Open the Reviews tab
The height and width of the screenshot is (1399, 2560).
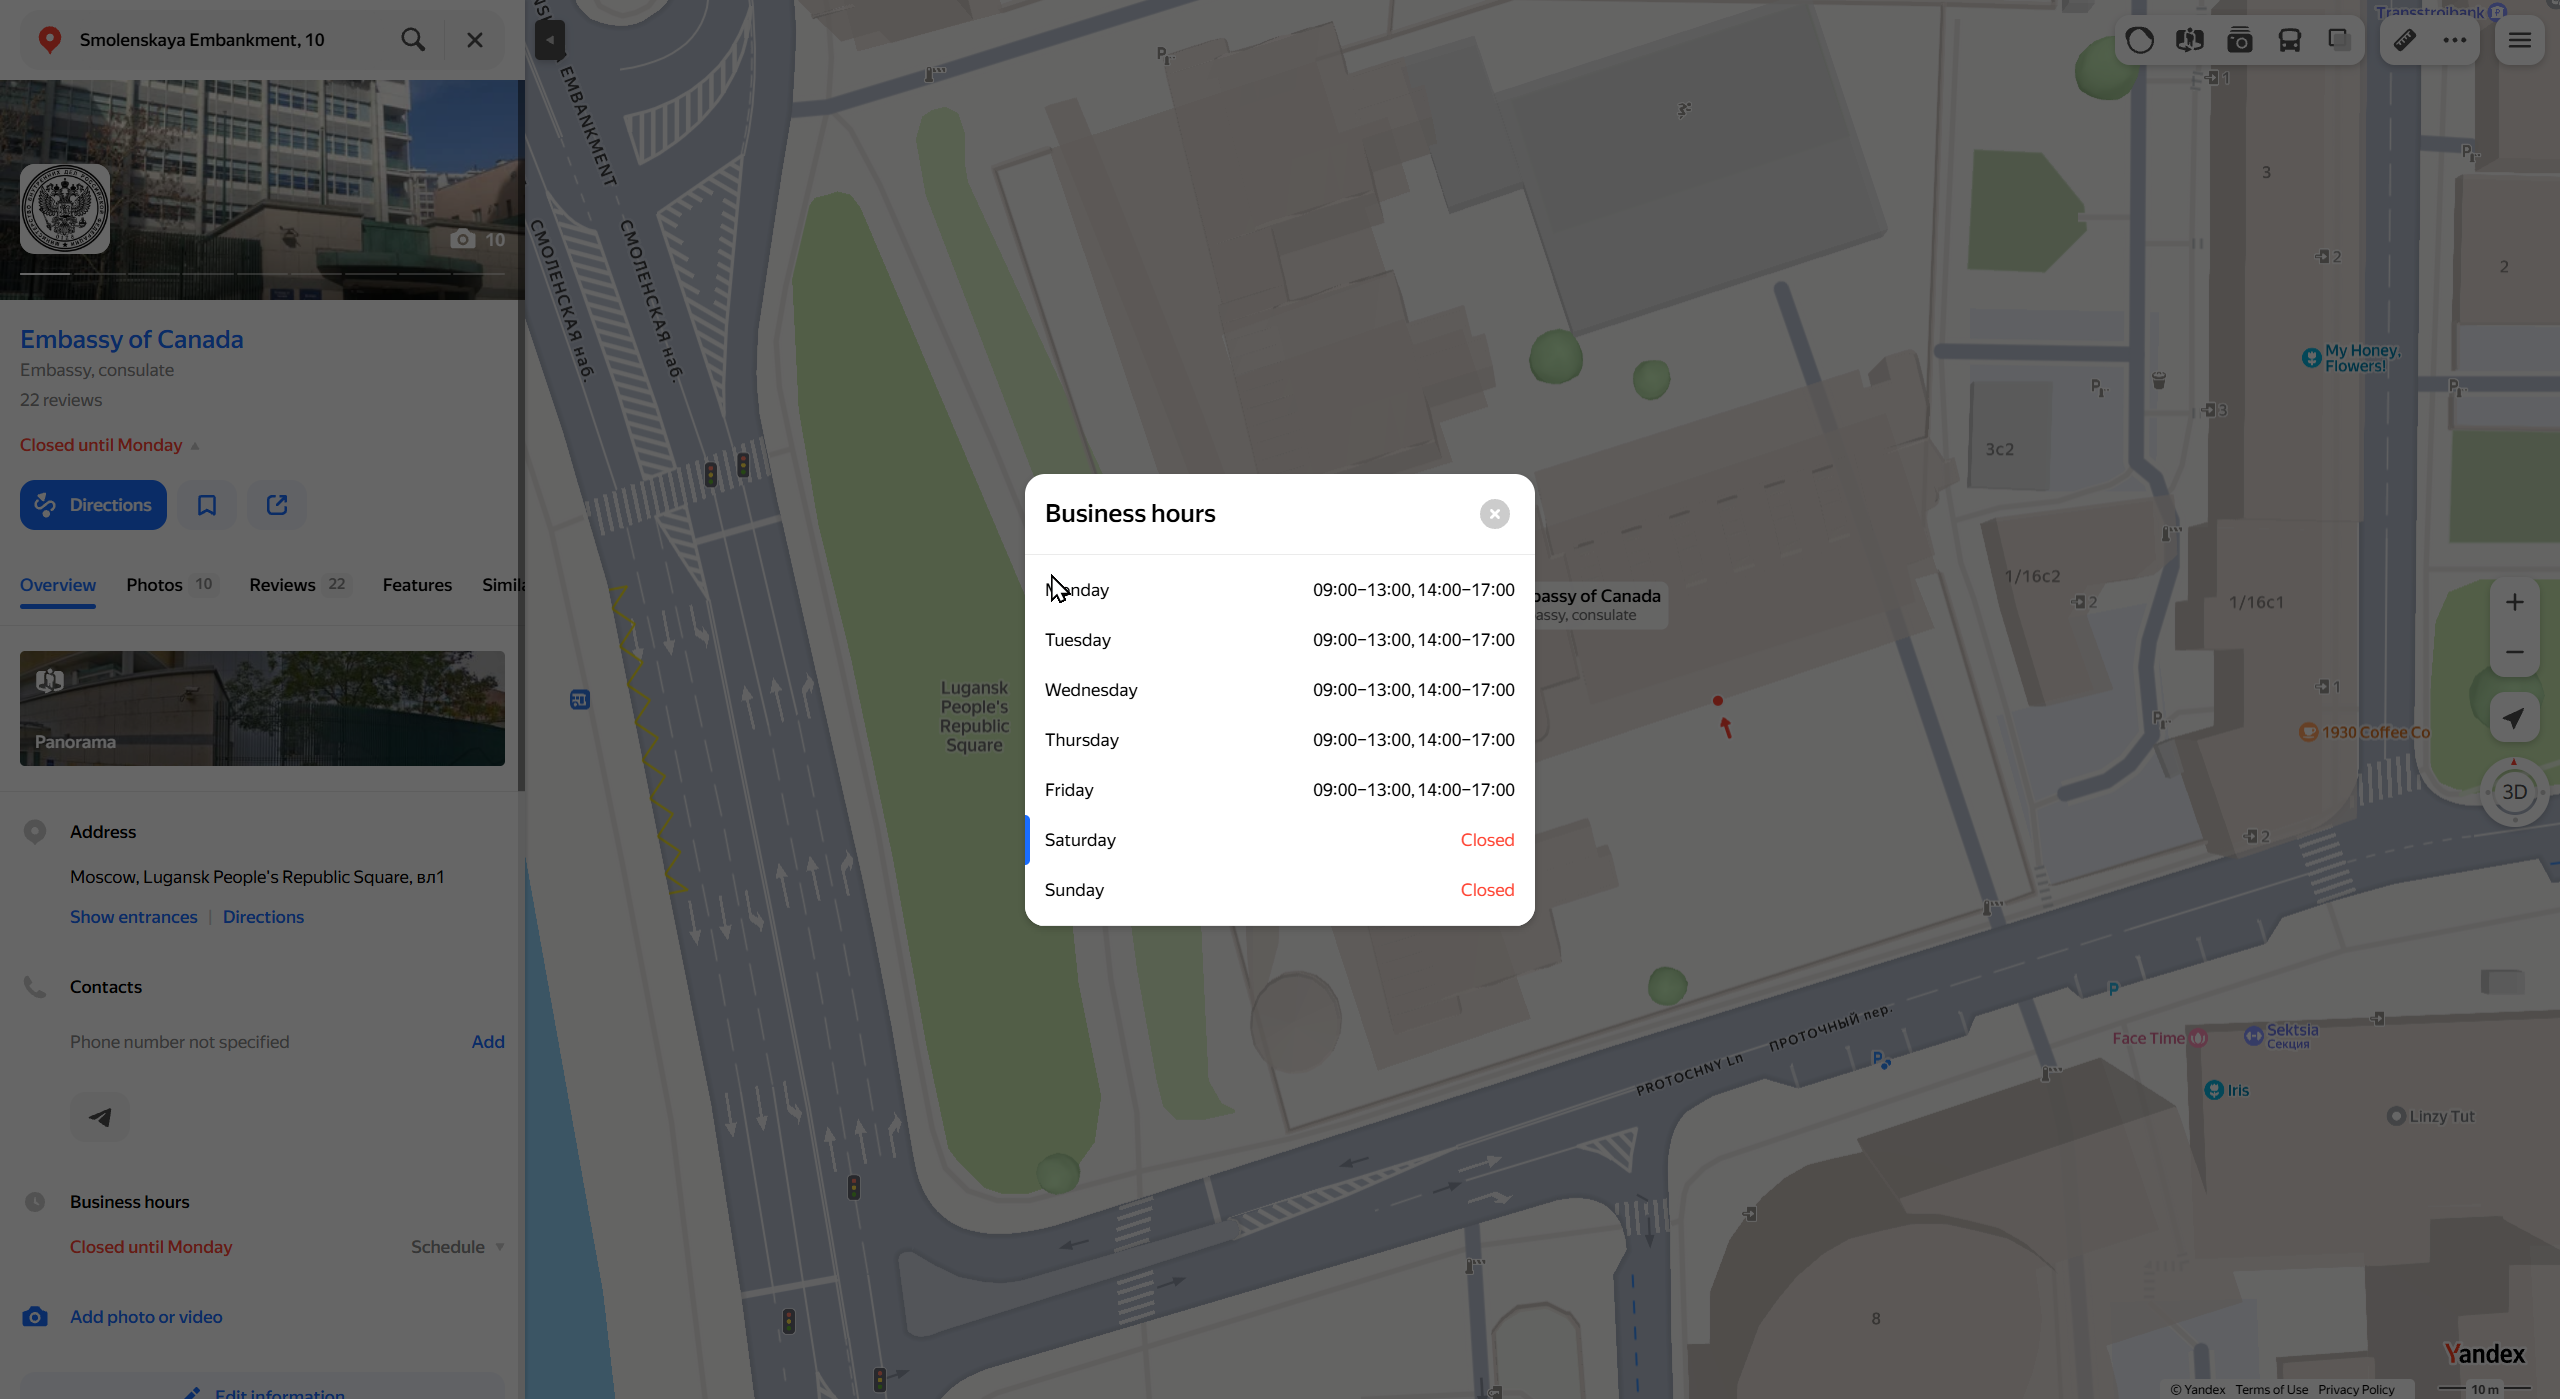coord(300,585)
